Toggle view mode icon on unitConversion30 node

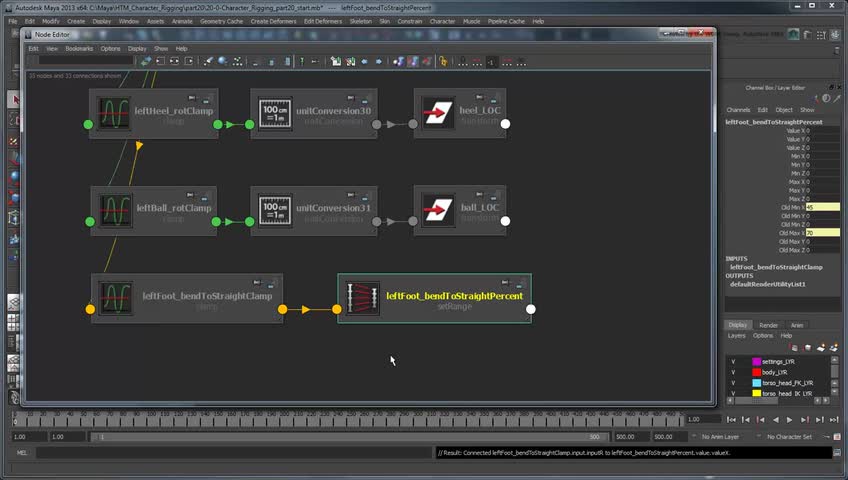(366, 99)
